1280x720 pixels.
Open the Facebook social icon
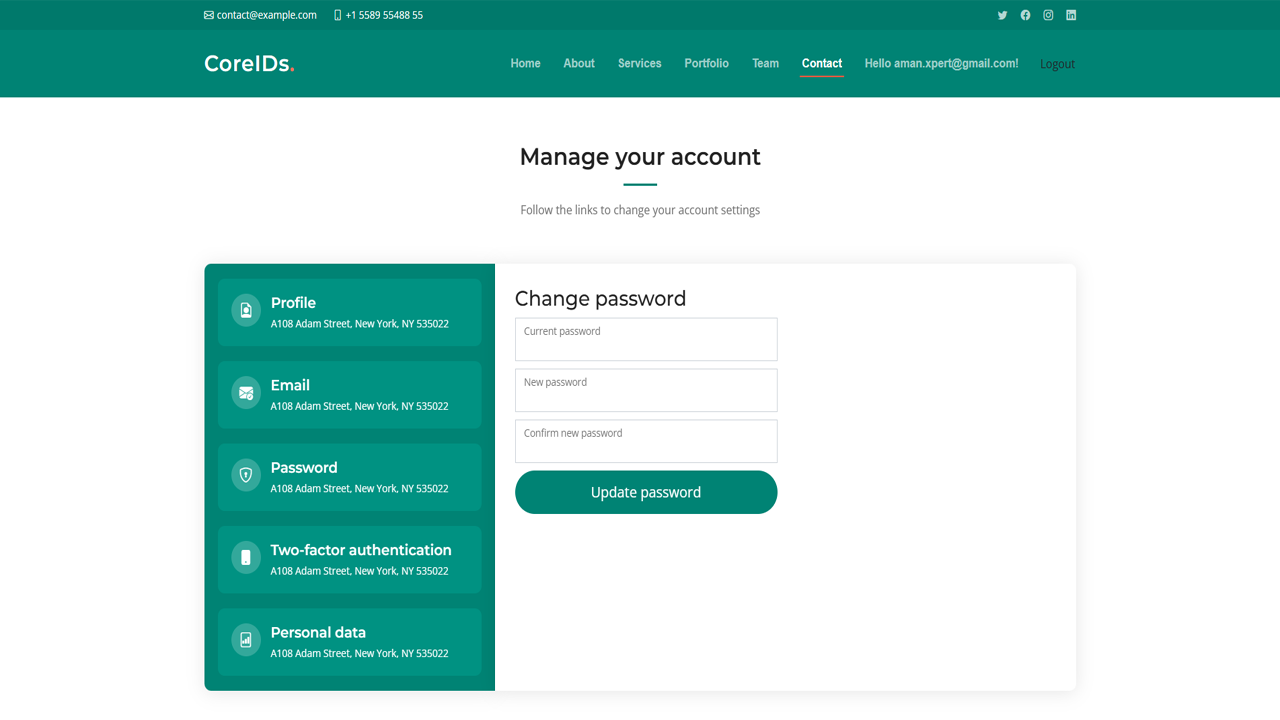point(1025,15)
